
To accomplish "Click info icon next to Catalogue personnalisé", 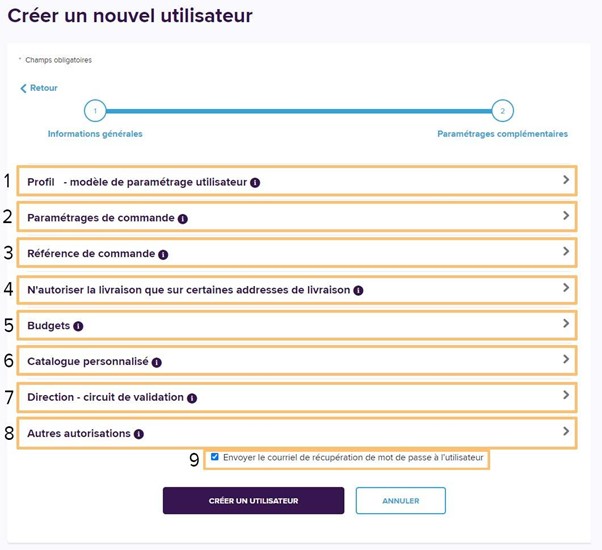I will 157,362.
